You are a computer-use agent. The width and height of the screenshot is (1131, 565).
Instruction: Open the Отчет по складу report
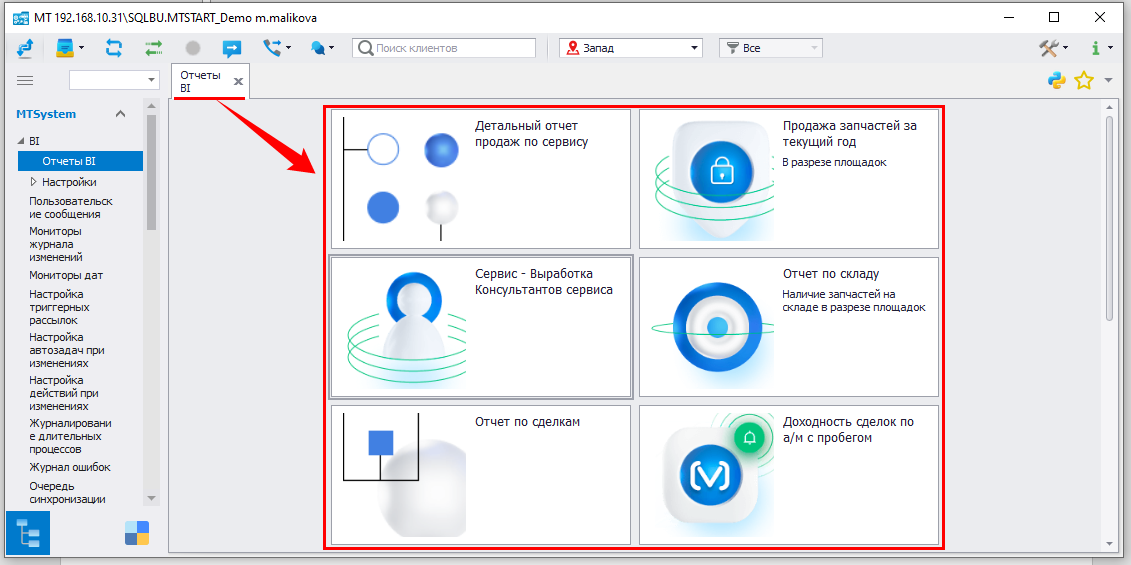click(788, 327)
